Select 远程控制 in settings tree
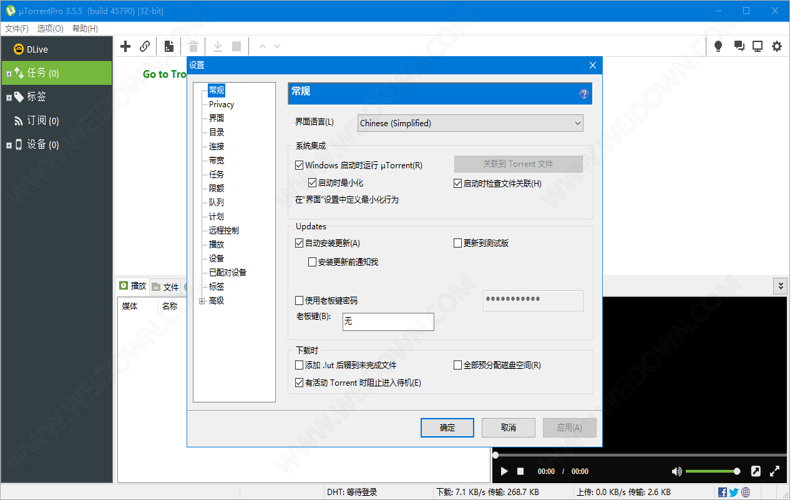Viewport: 790px width, 500px height. [224, 230]
